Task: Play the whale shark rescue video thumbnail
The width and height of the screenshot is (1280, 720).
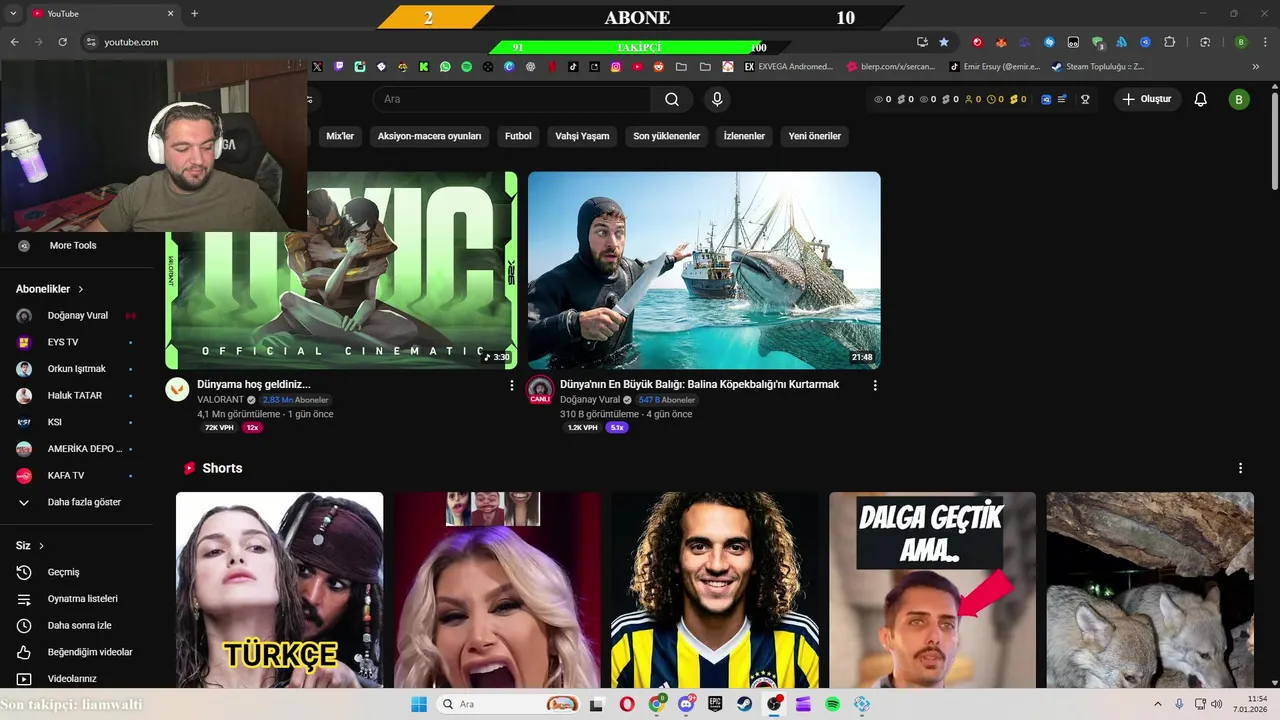Action: [x=704, y=270]
